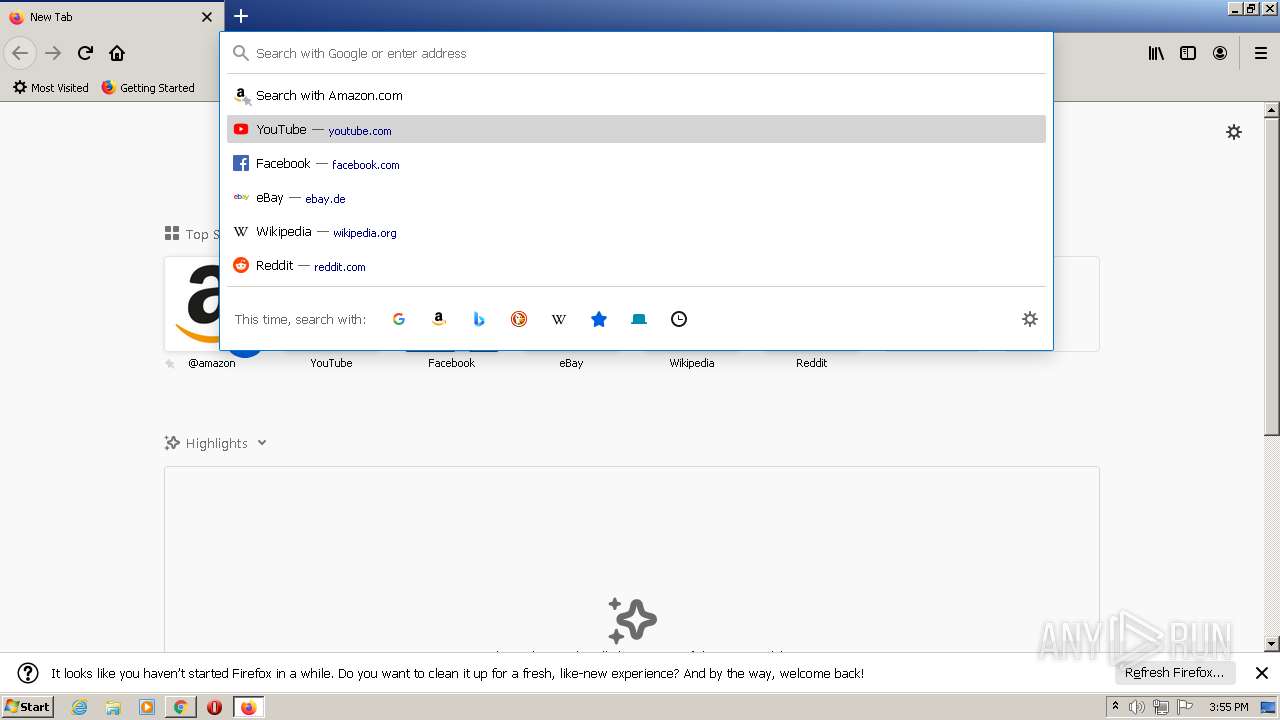Search this time with Google
Image resolution: width=1280 pixels, height=720 pixels.
click(x=399, y=319)
